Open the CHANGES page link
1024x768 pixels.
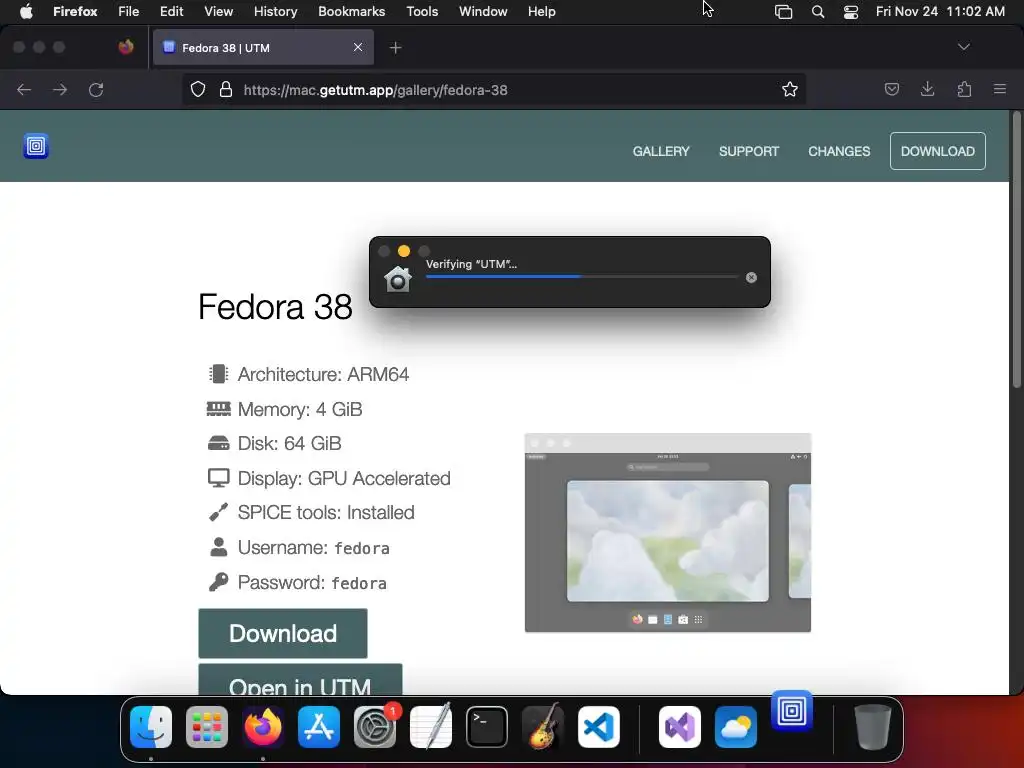(x=839, y=151)
